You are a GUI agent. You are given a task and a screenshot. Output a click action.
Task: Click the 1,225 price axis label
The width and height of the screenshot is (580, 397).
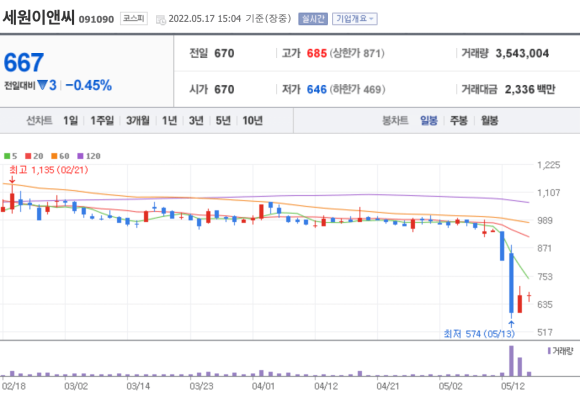(x=549, y=165)
